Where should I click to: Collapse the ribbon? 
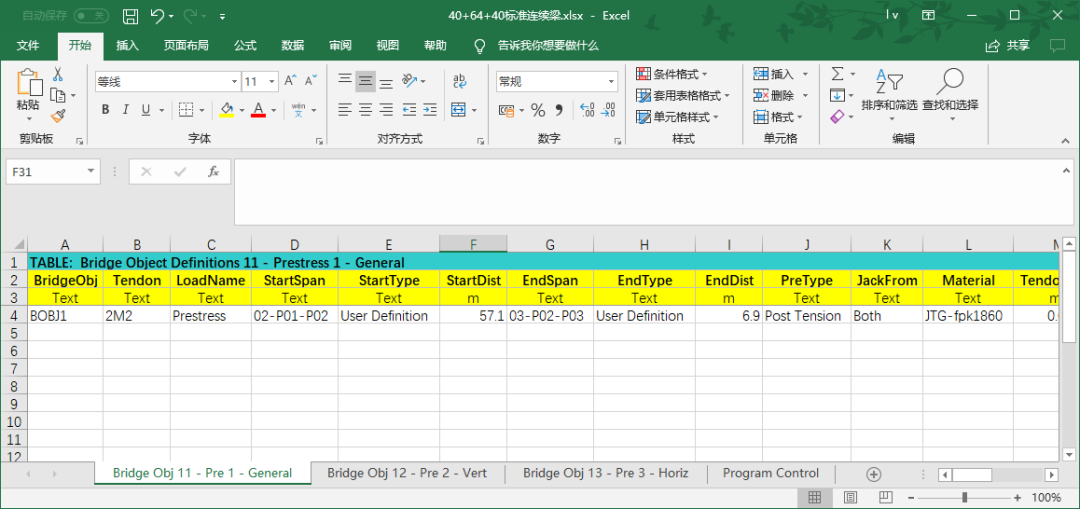pos(1066,139)
